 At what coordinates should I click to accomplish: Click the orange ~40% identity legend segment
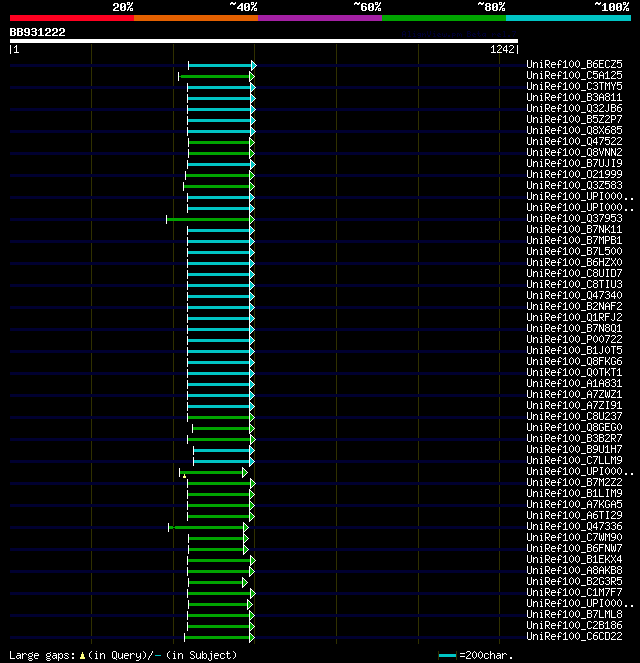196,18
